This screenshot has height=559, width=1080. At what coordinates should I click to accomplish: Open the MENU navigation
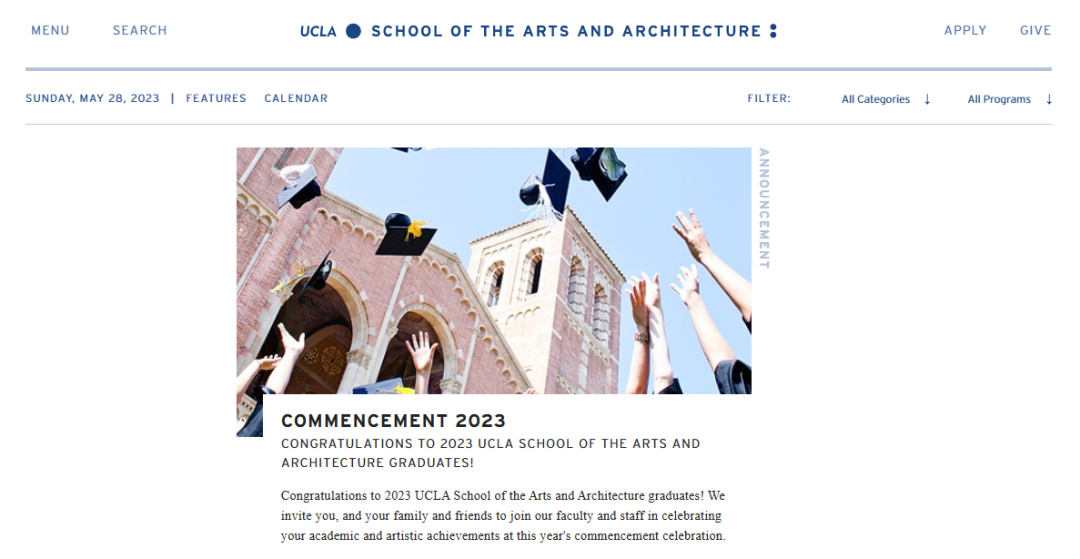pyautogui.click(x=50, y=31)
